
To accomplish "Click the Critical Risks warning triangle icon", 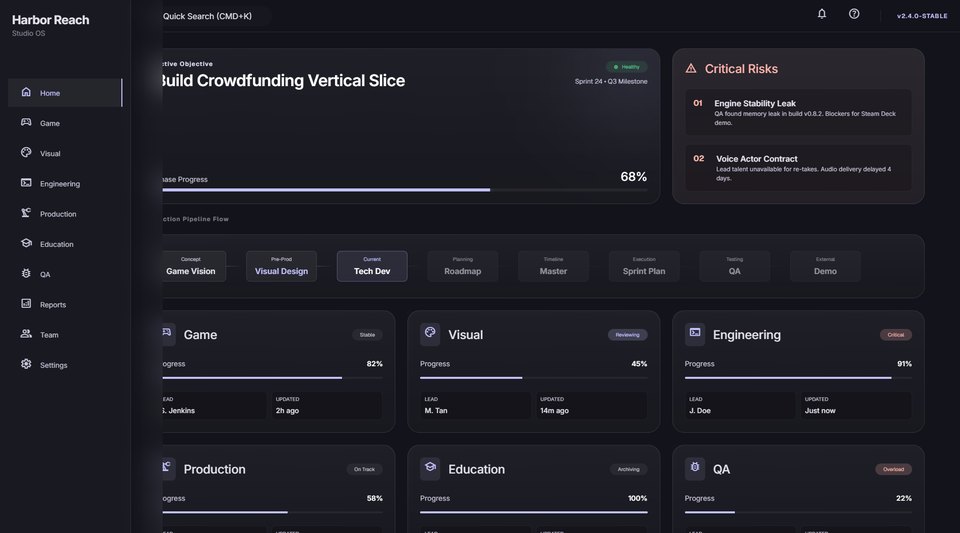I will [691, 69].
